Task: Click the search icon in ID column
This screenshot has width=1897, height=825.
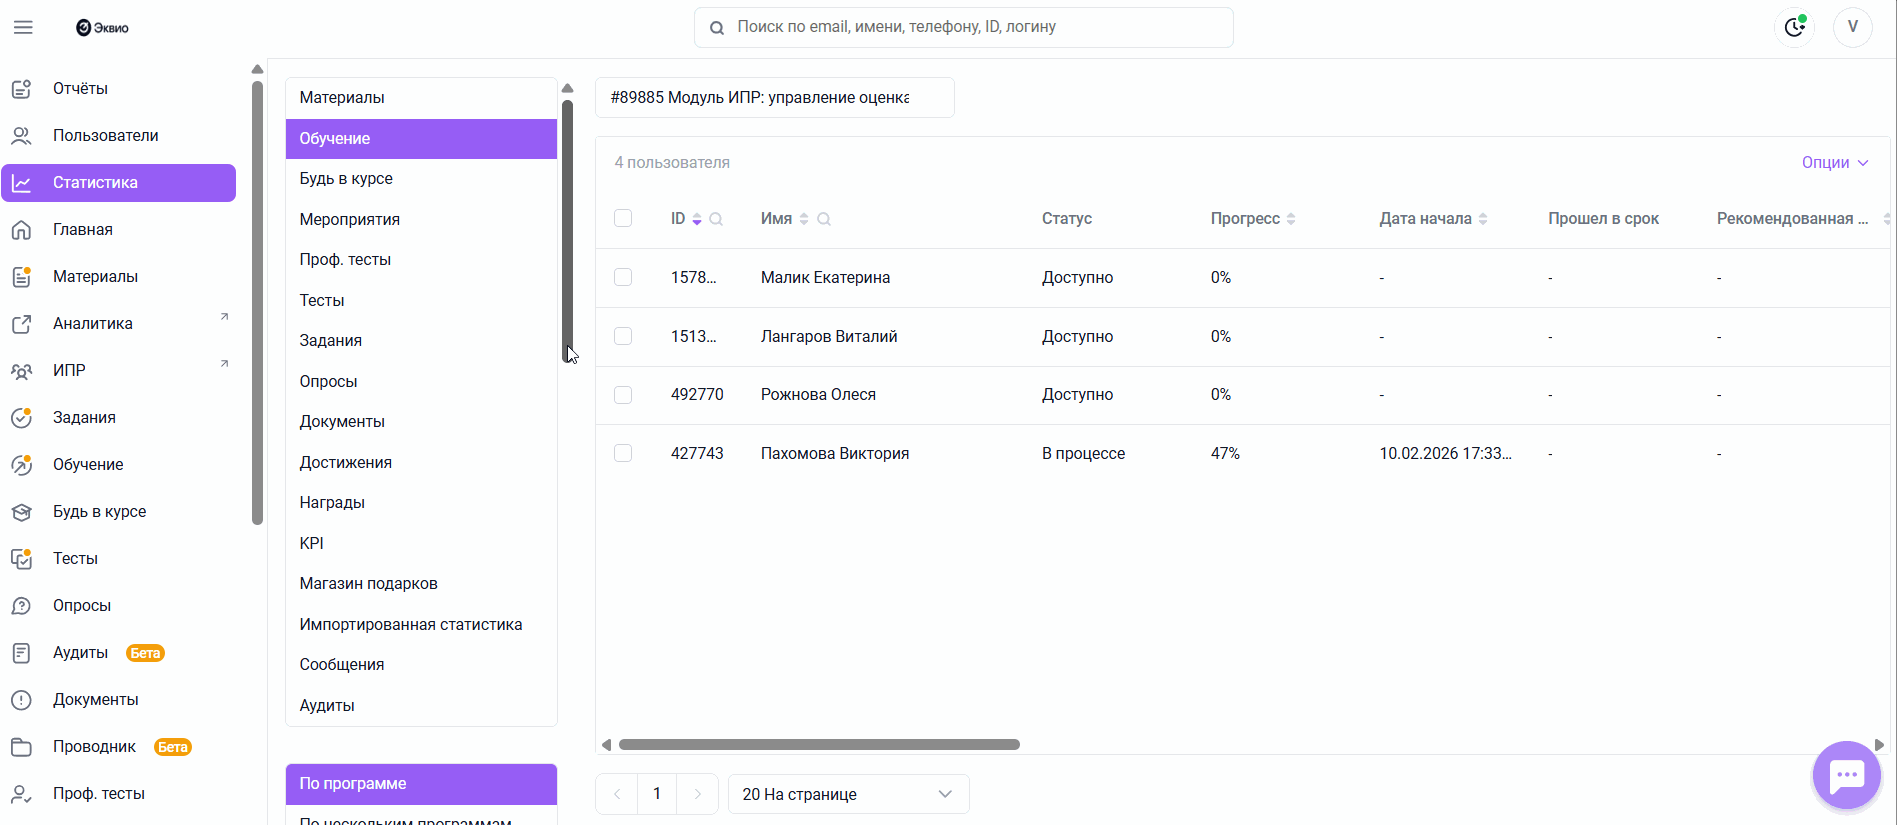Action: pos(716,219)
